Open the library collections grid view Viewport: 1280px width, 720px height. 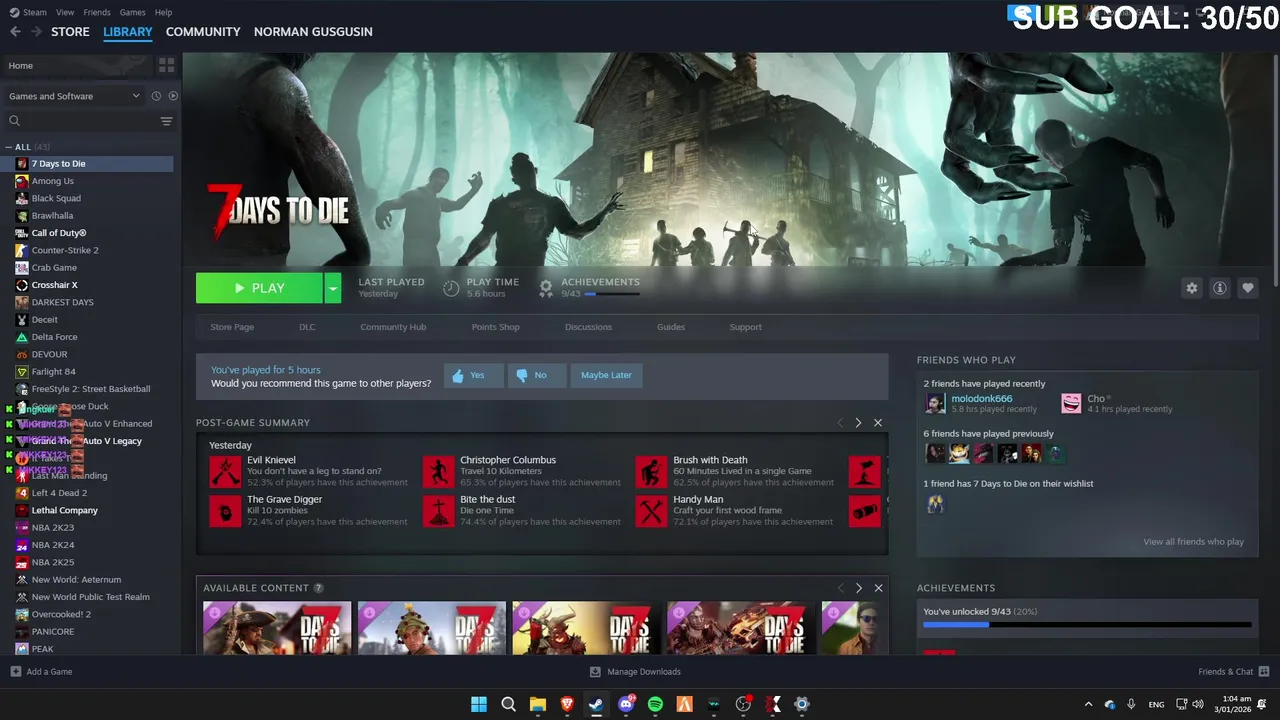[x=166, y=65]
